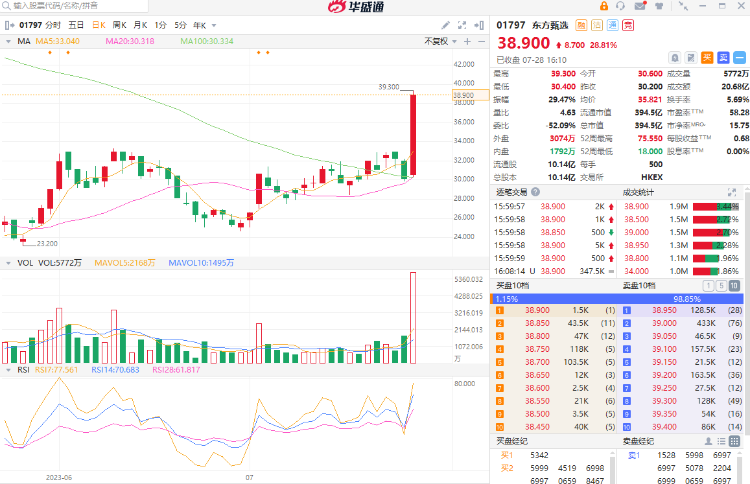Open the 不复权 adjustment dropdown
Image resolution: width=750 pixels, height=484 pixels.
click(436, 41)
